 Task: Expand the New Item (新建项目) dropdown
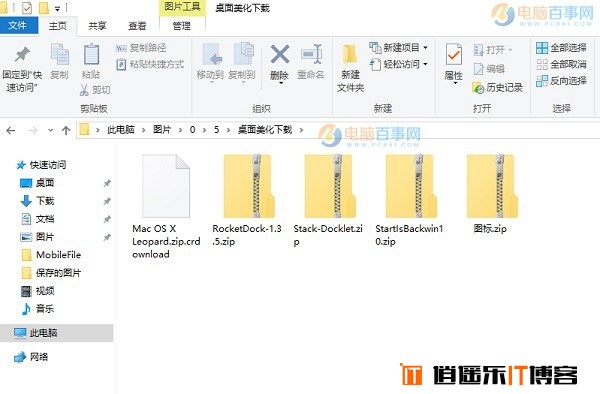click(425, 48)
